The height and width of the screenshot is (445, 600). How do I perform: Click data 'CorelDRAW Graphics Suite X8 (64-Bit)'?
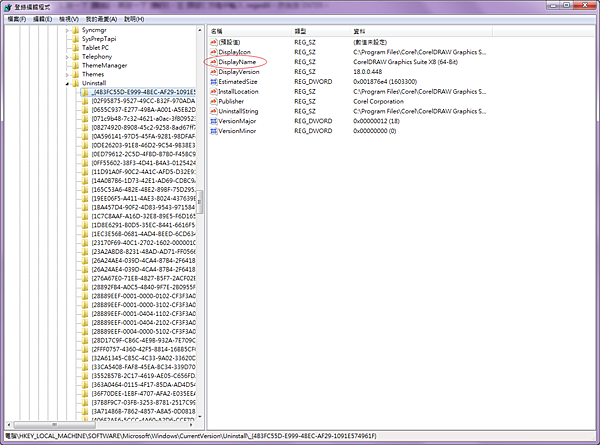[x=405, y=62]
